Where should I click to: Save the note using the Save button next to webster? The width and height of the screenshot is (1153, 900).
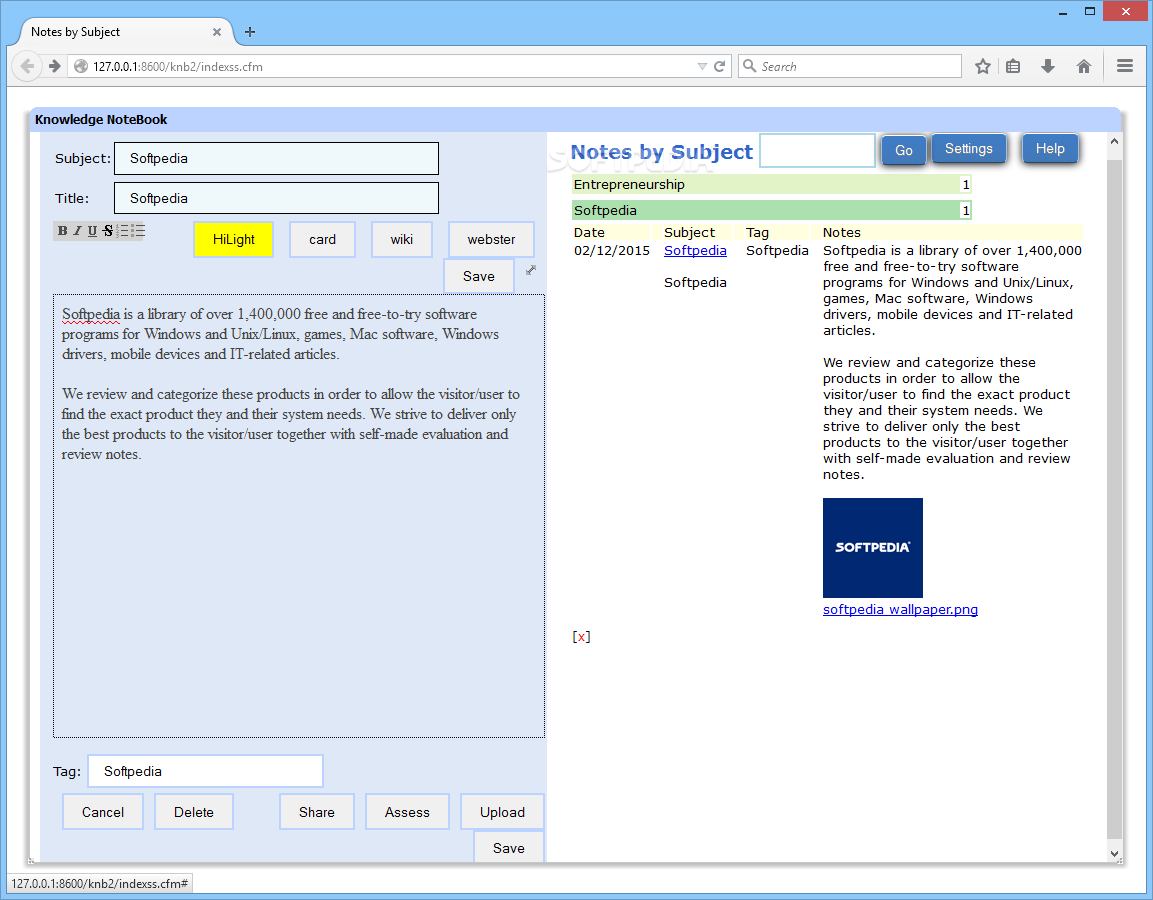[x=479, y=276]
